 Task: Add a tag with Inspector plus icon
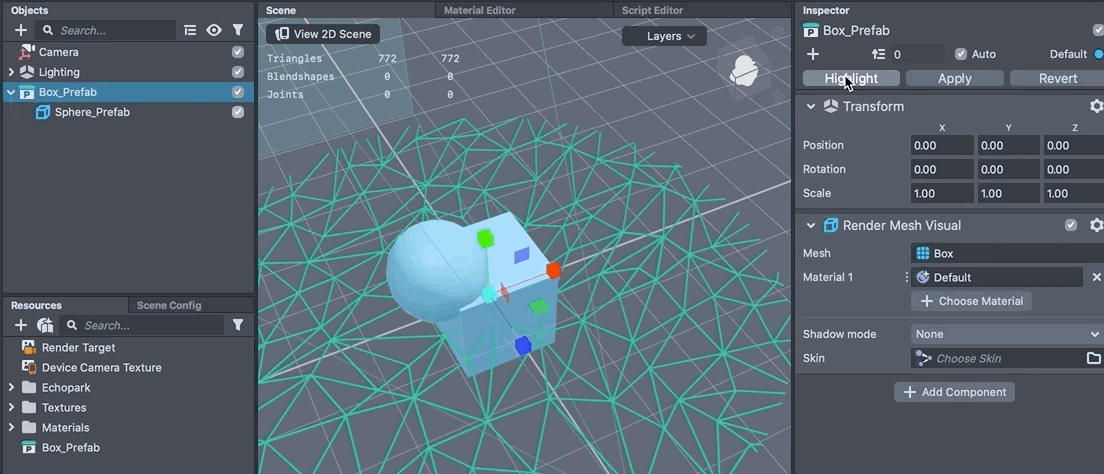[x=813, y=54]
